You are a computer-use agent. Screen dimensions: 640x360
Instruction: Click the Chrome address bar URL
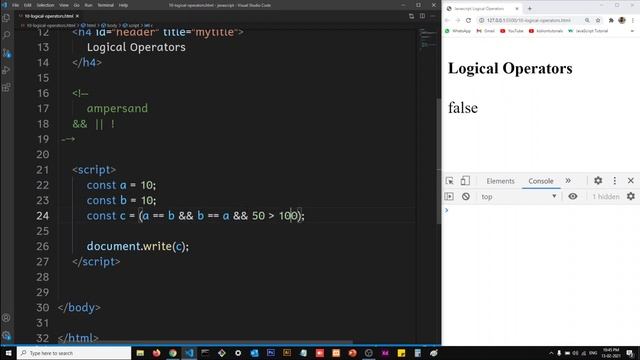[529, 20]
